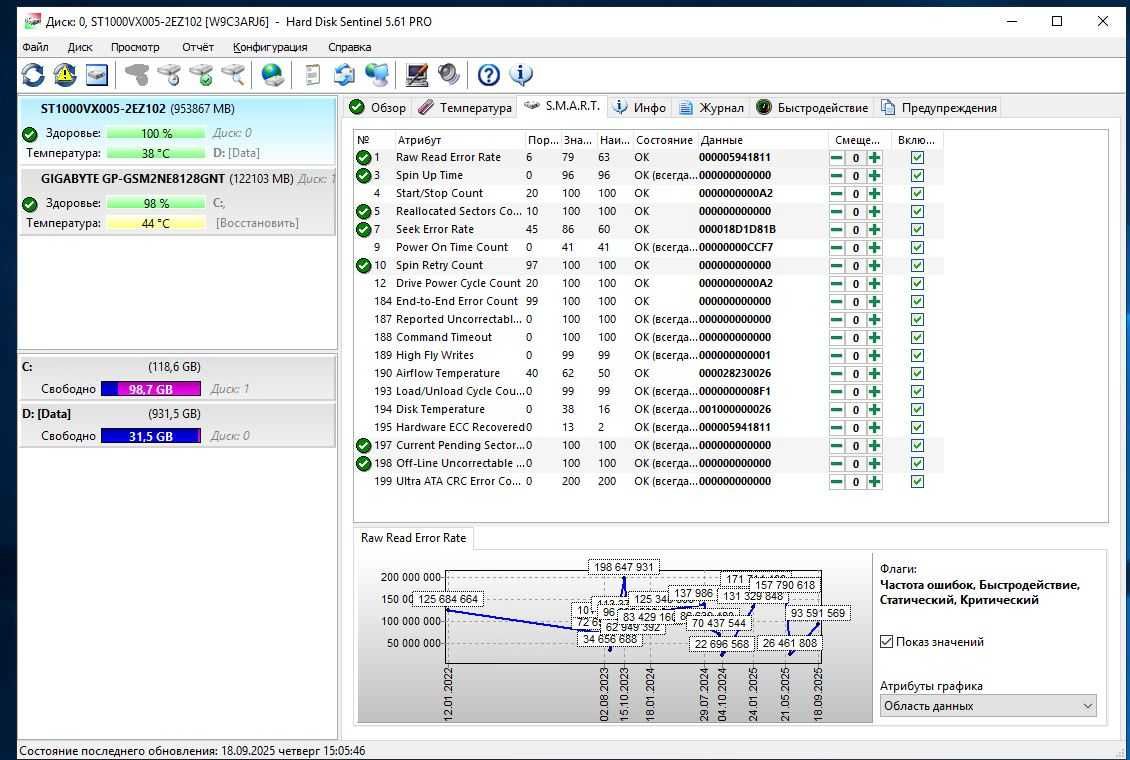Select the End-to-End Error Count attribute row
This screenshot has height=760, width=1130.
tap(649, 301)
